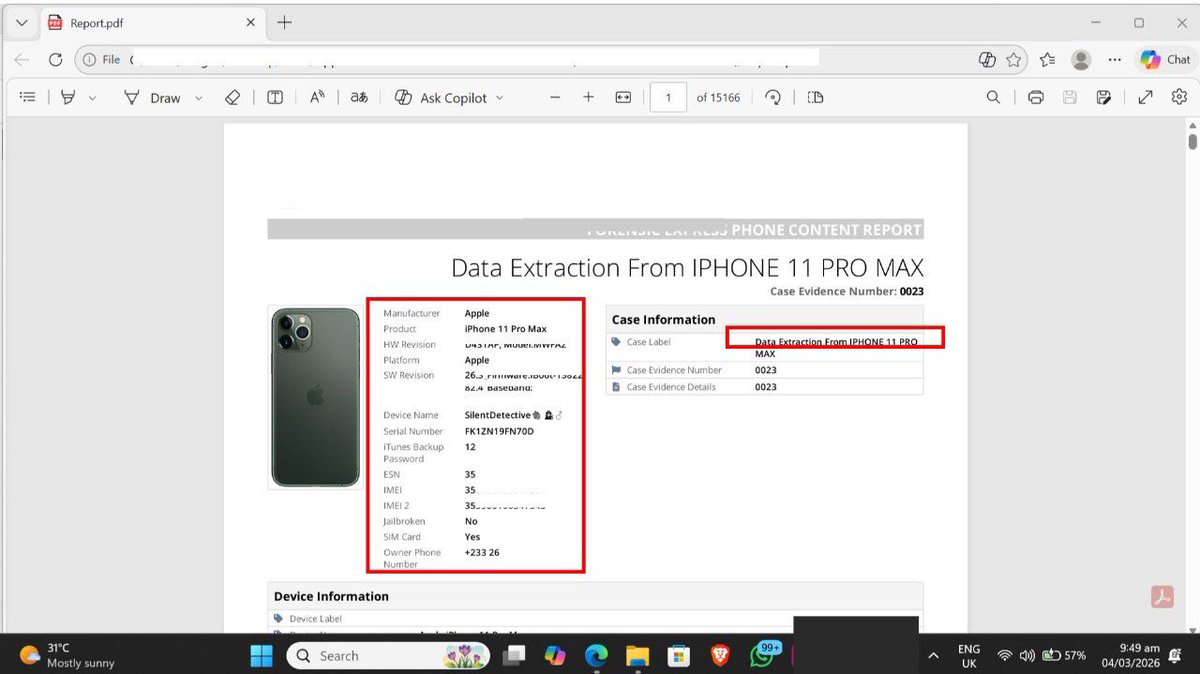Zoom in with the plus button
The image size is (1200, 674).
(x=588, y=97)
